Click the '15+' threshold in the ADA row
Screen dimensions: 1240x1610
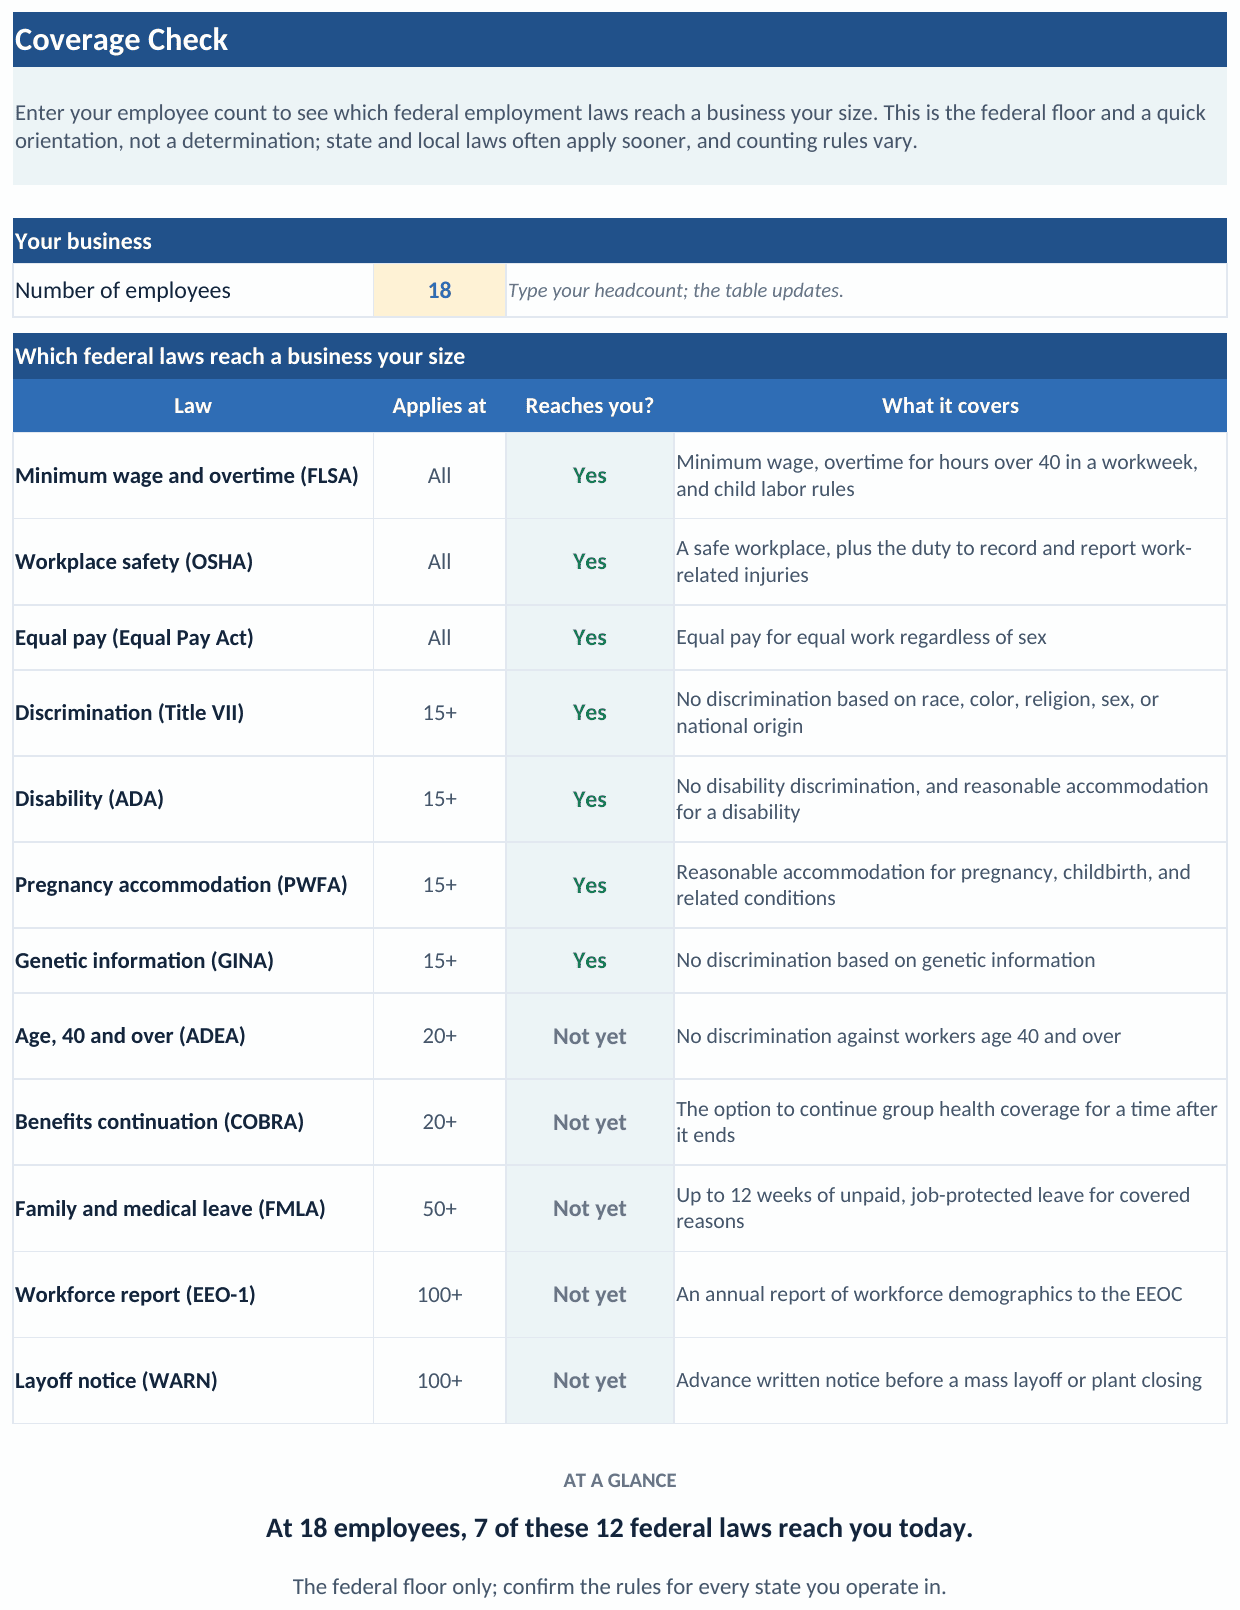tap(439, 799)
